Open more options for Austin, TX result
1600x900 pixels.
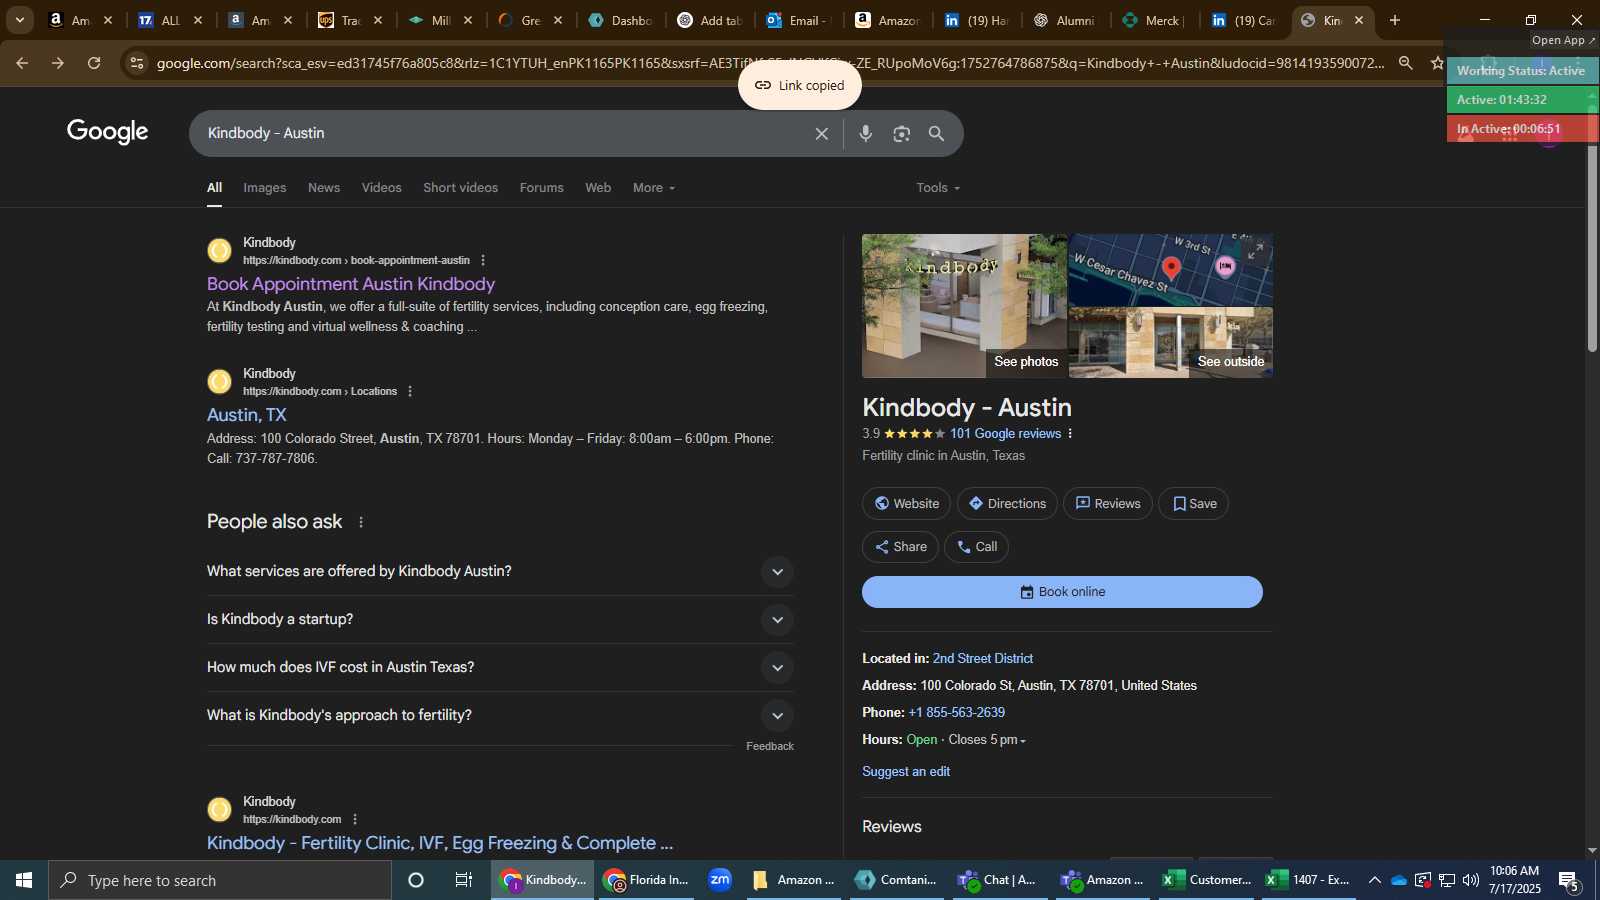point(410,392)
